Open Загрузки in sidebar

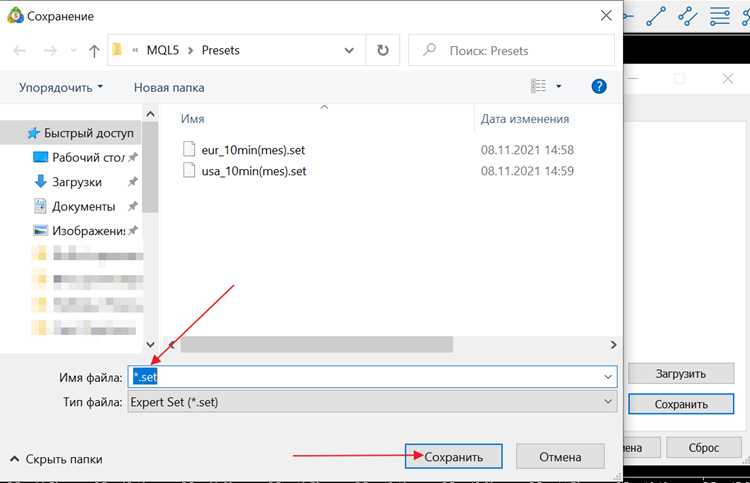click(85, 182)
